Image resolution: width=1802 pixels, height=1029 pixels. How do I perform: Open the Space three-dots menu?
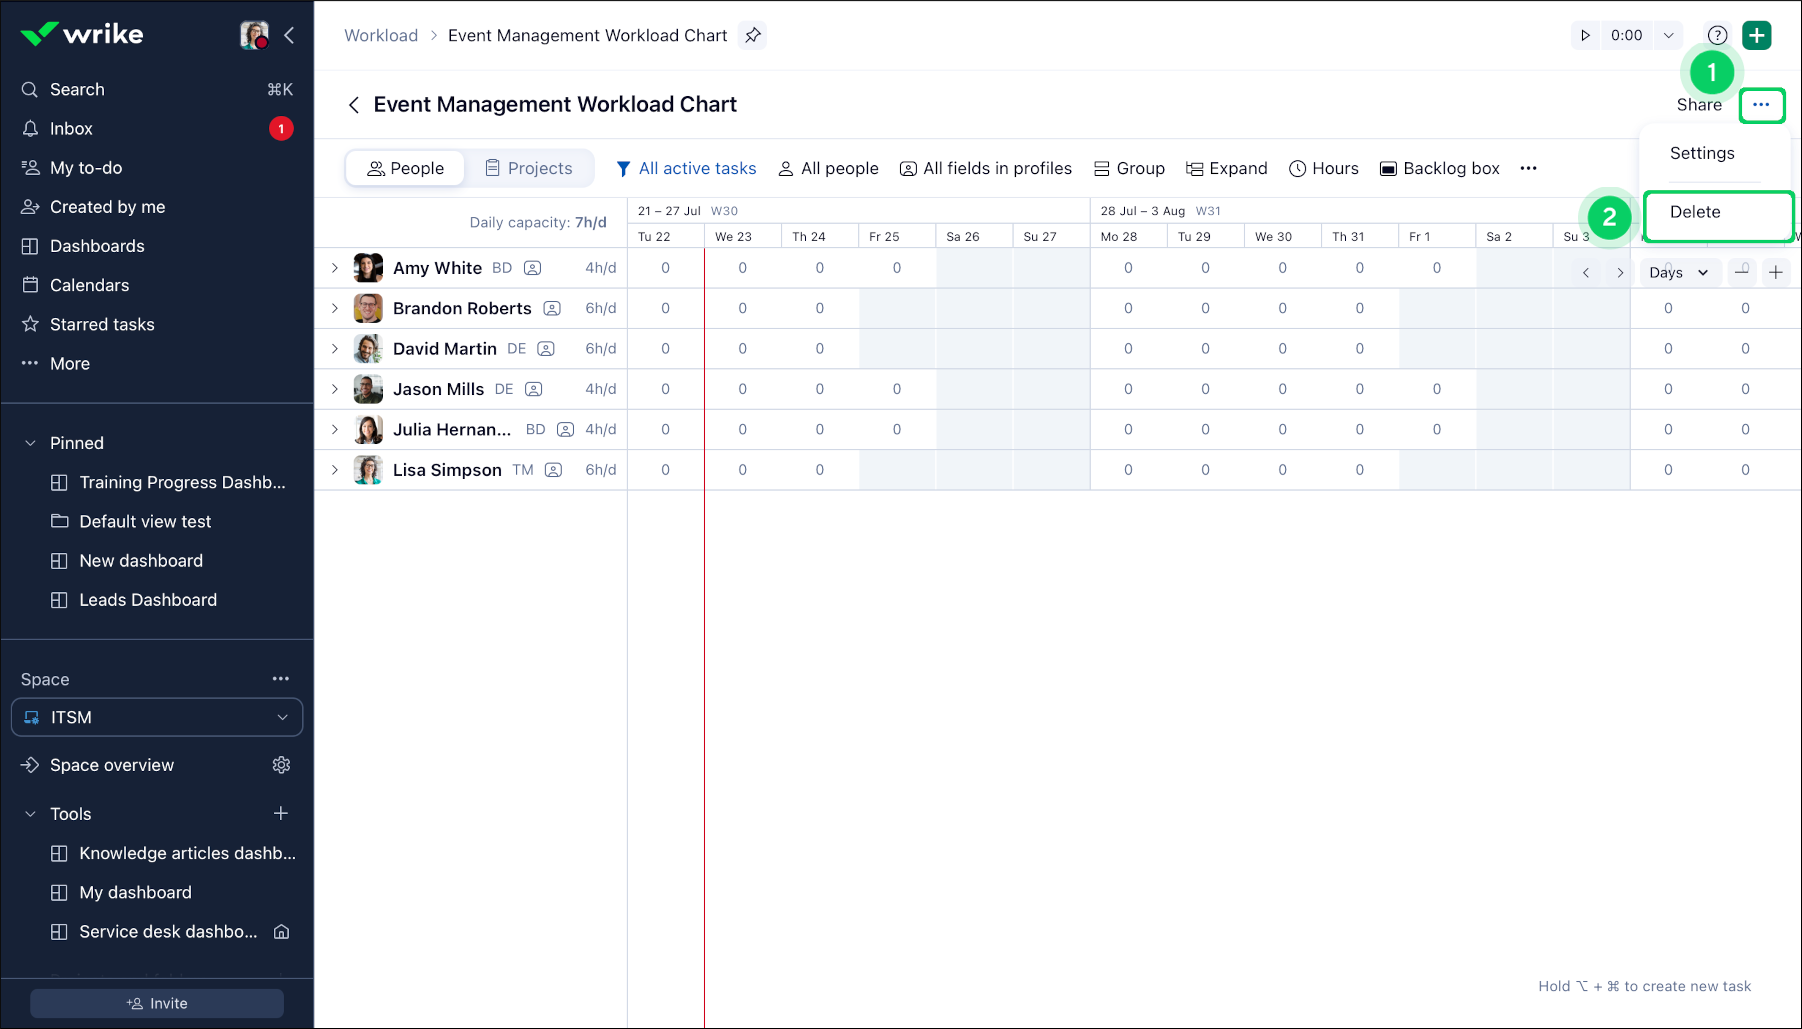click(x=281, y=679)
